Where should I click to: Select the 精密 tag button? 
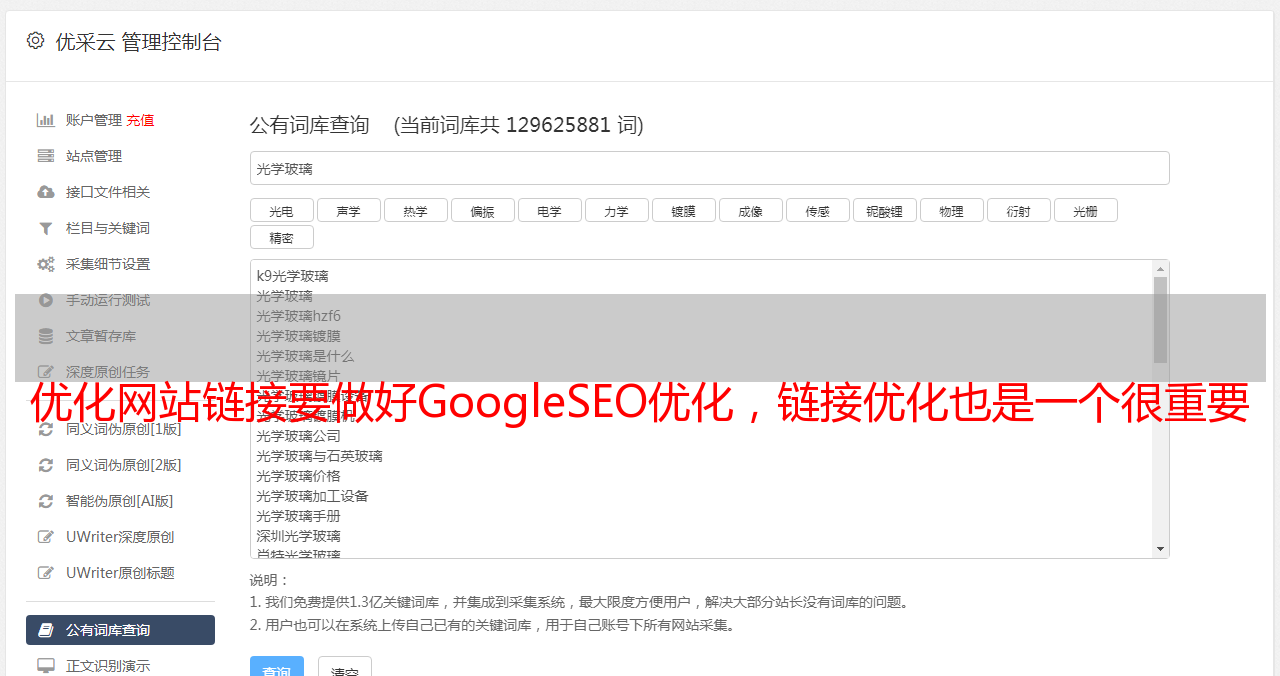click(281, 238)
